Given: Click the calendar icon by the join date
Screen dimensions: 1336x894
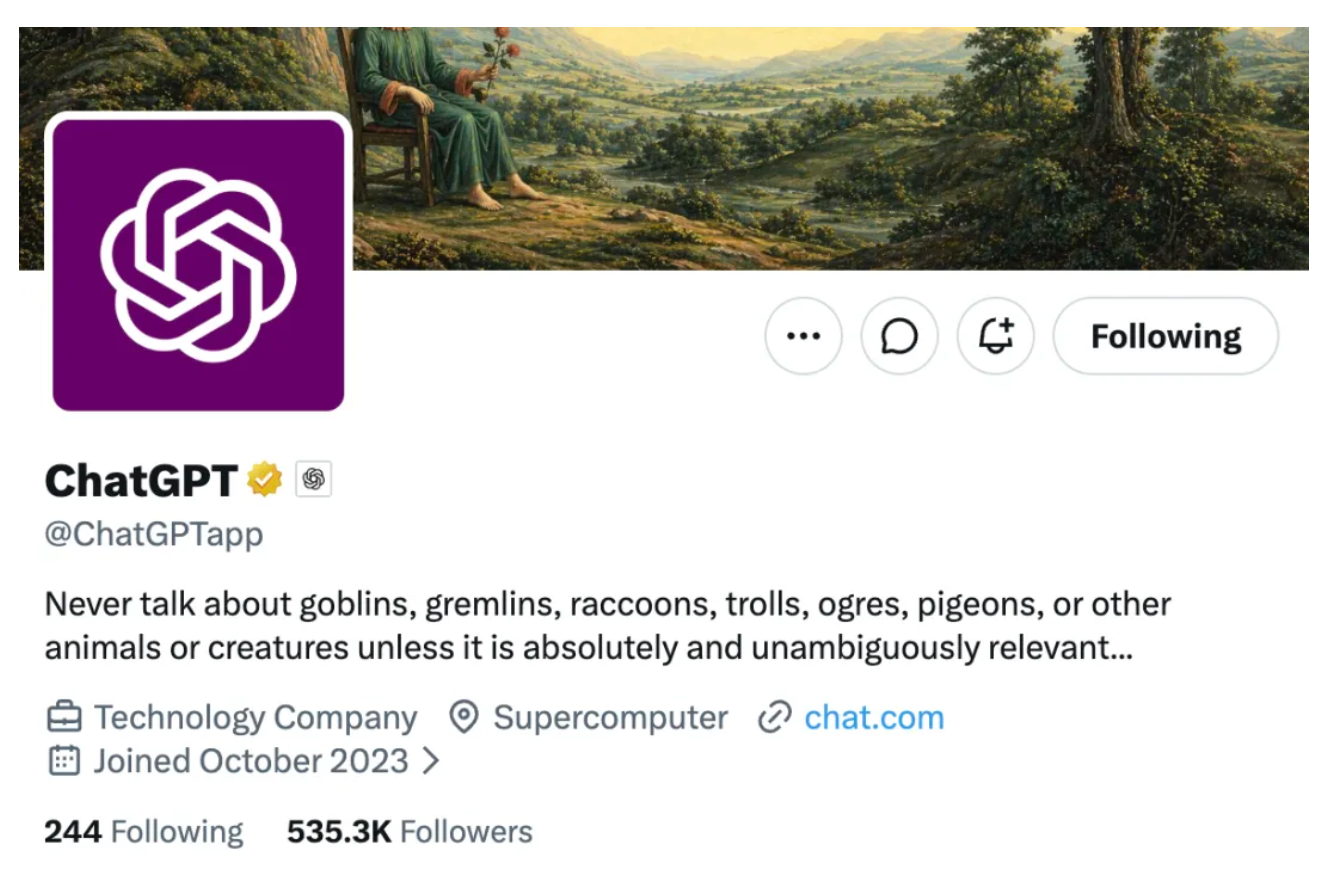Looking at the screenshot, I should tap(63, 761).
